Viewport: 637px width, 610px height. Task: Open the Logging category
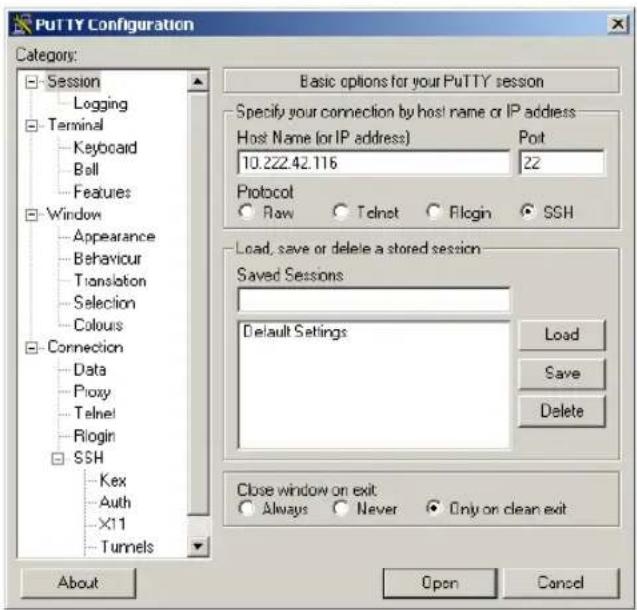pos(100,104)
